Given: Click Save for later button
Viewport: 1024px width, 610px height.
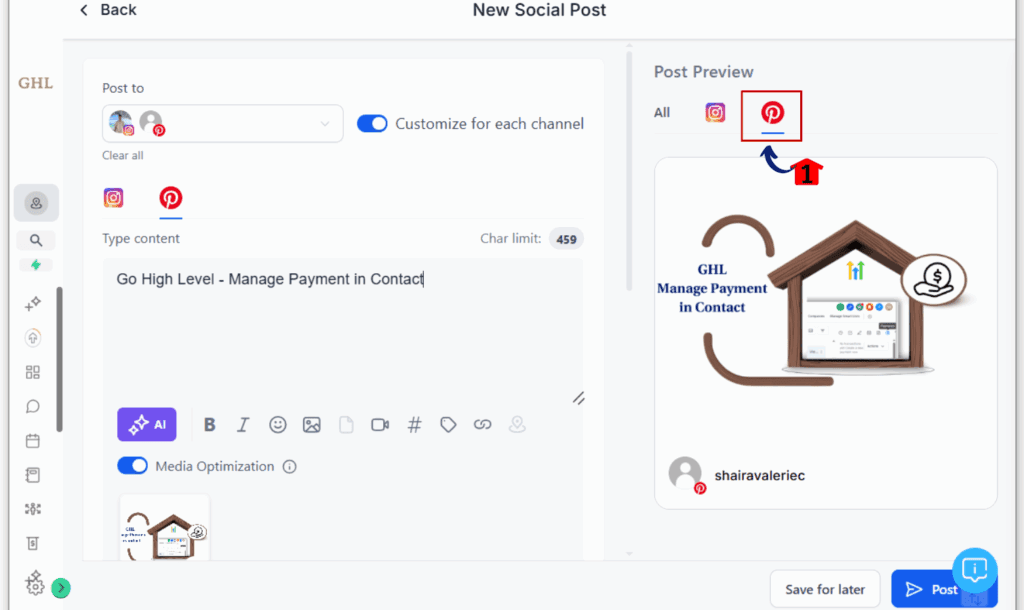Looking at the screenshot, I should pos(825,589).
